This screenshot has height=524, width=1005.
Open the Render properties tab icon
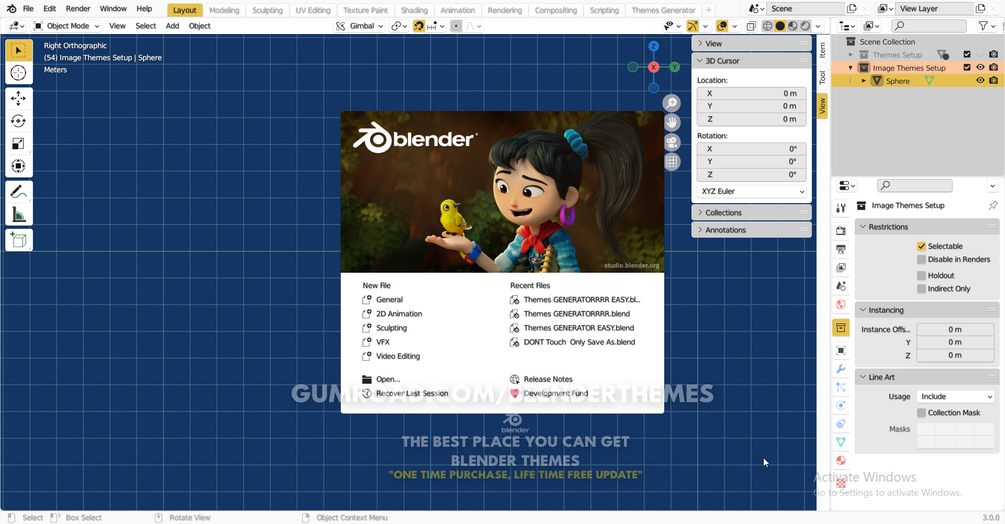(841, 231)
